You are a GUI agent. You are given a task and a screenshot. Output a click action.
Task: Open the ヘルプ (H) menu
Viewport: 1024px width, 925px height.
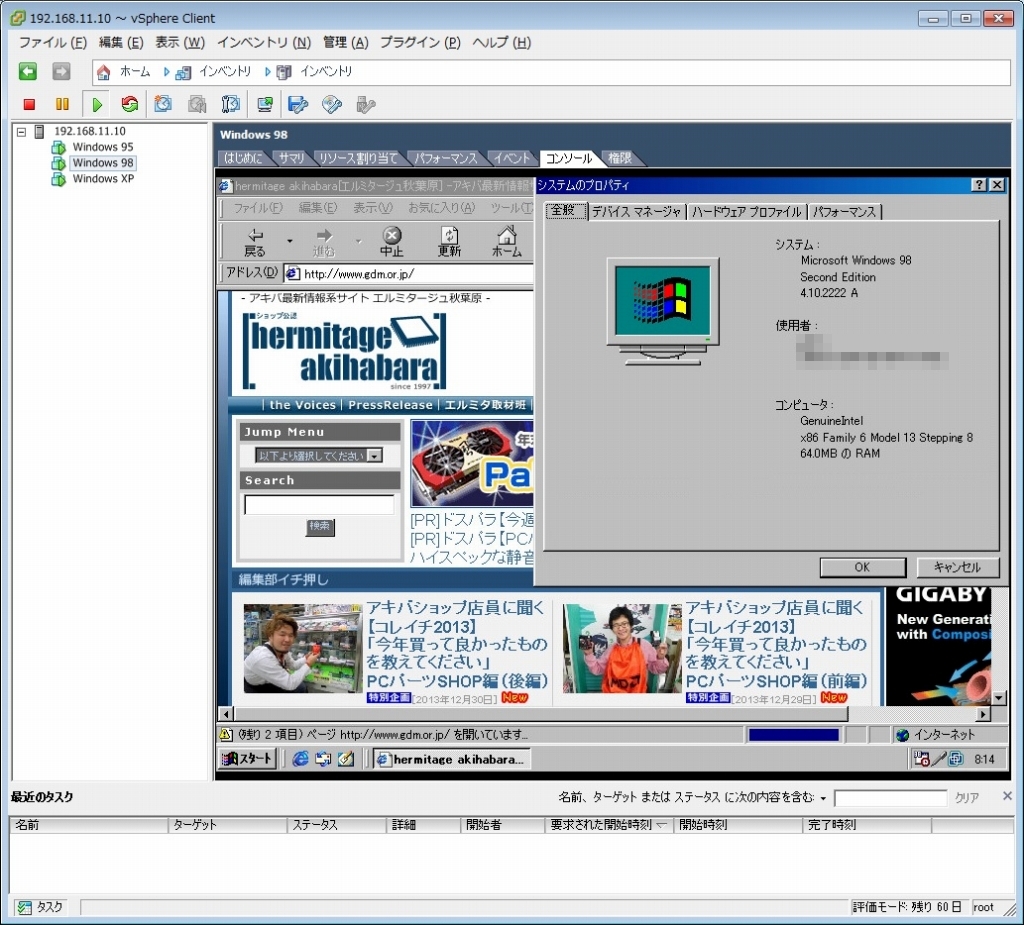point(502,42)
